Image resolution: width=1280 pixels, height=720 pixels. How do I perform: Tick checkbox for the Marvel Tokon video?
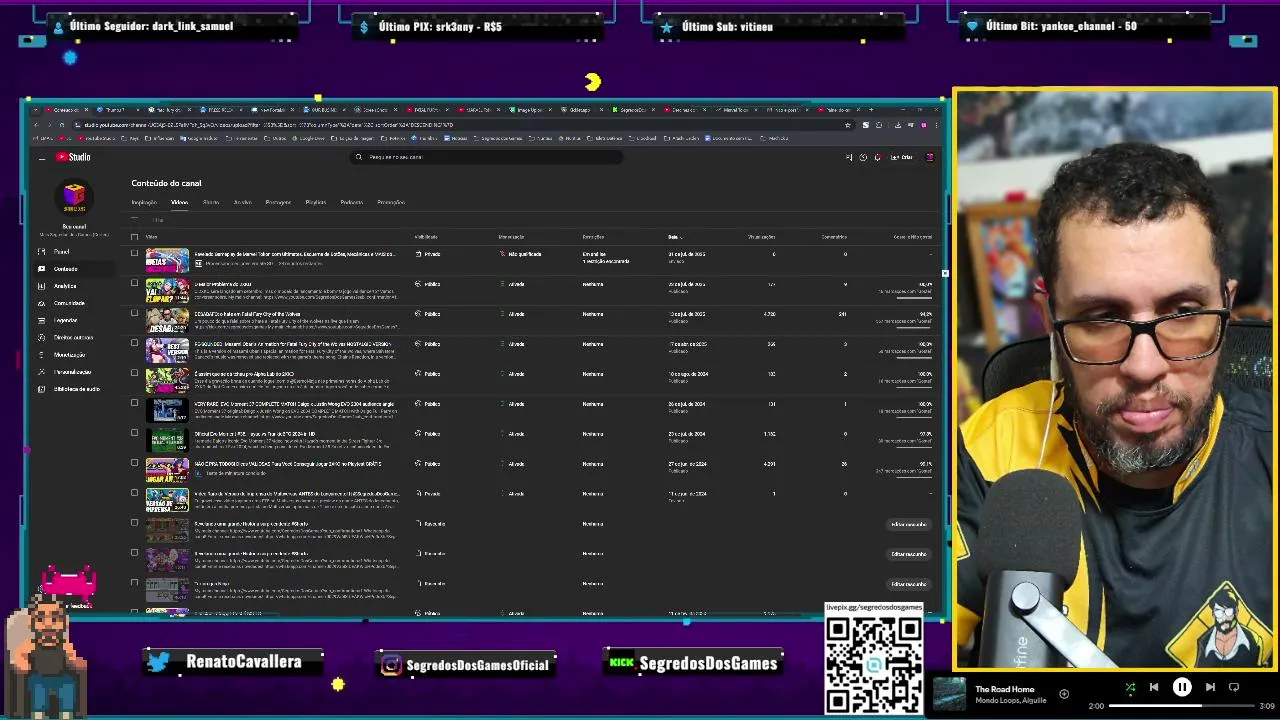tap(134, 254)
